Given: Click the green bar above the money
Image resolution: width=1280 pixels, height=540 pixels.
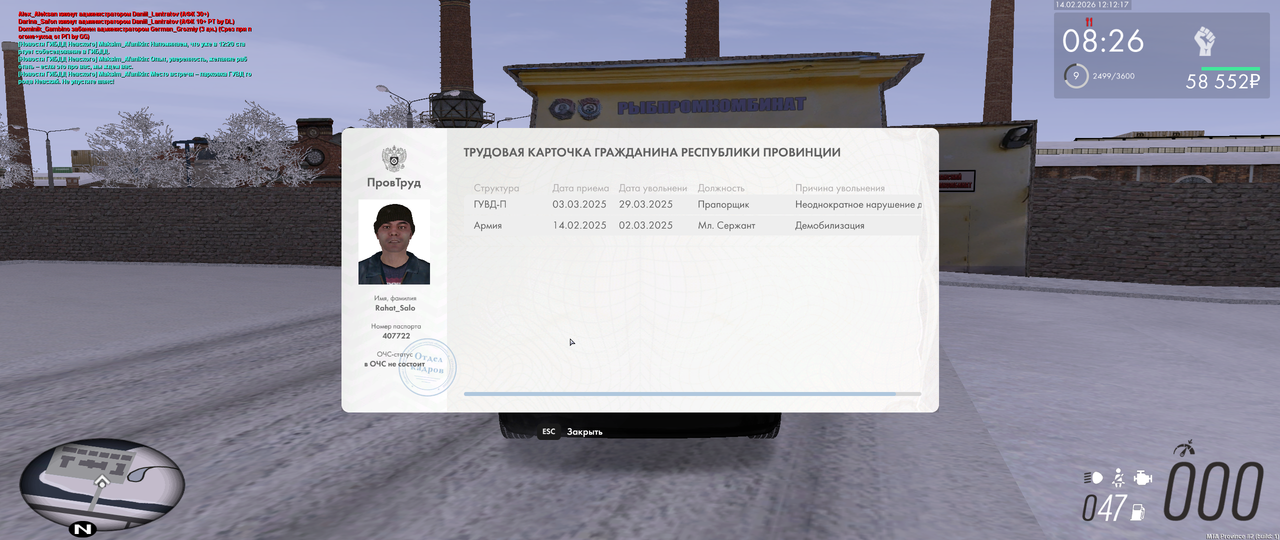Looking at the screenshot, I should tap(1230, 69).
